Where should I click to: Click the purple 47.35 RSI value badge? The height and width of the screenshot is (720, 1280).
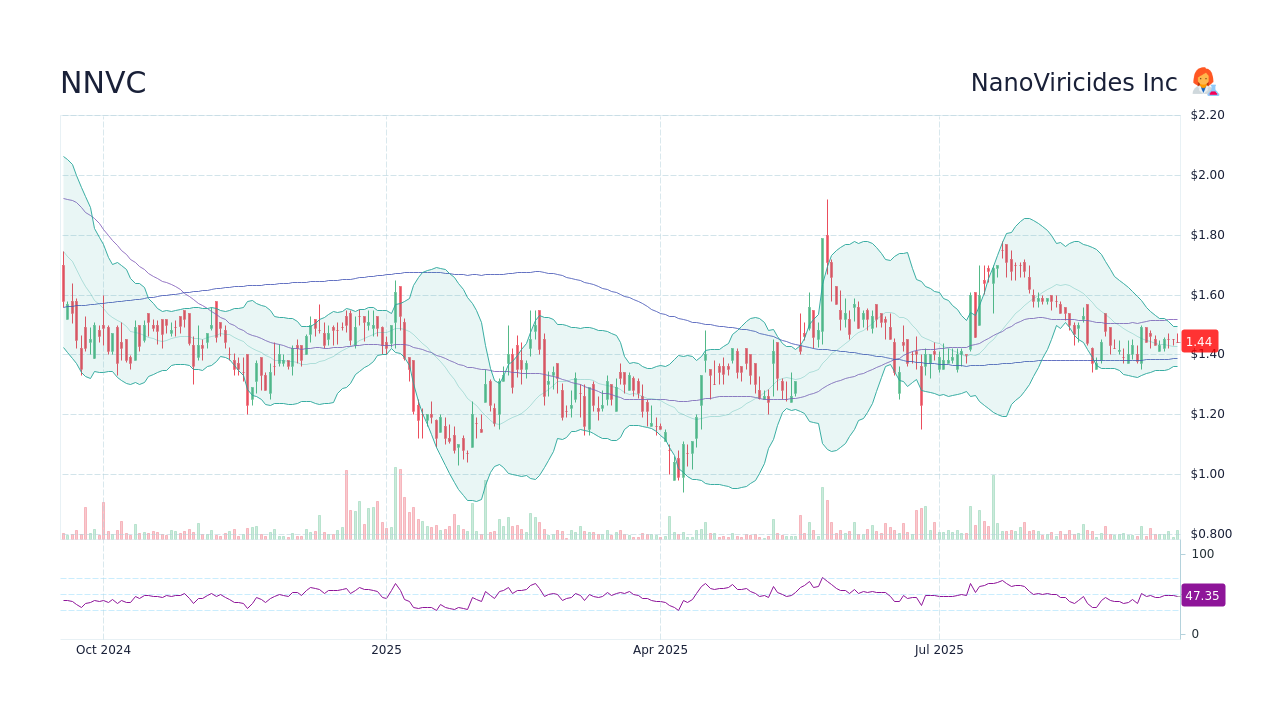point(1203,595)
